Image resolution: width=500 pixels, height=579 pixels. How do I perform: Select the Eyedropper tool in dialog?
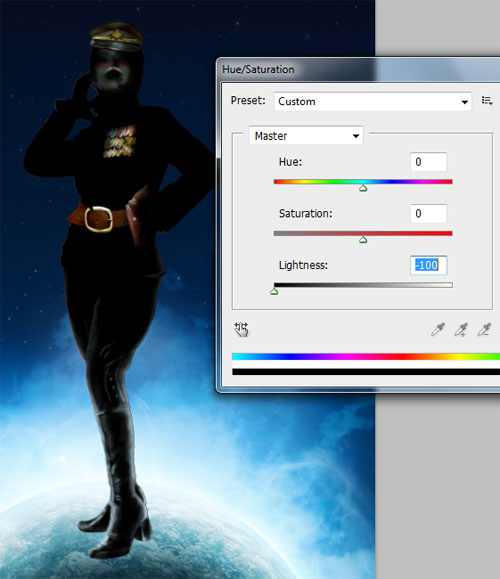pos(438,329)
